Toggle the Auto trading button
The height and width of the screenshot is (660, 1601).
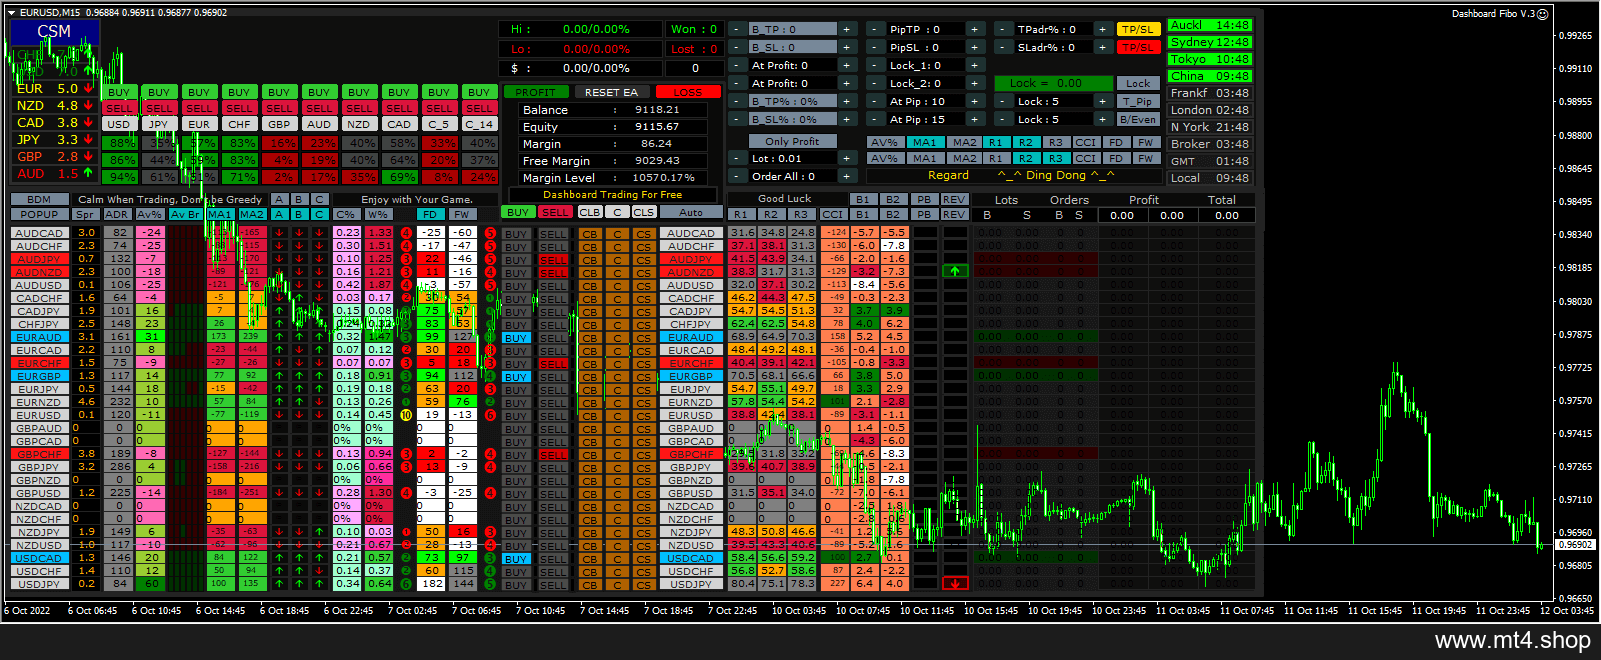click(x=691, y=212)
